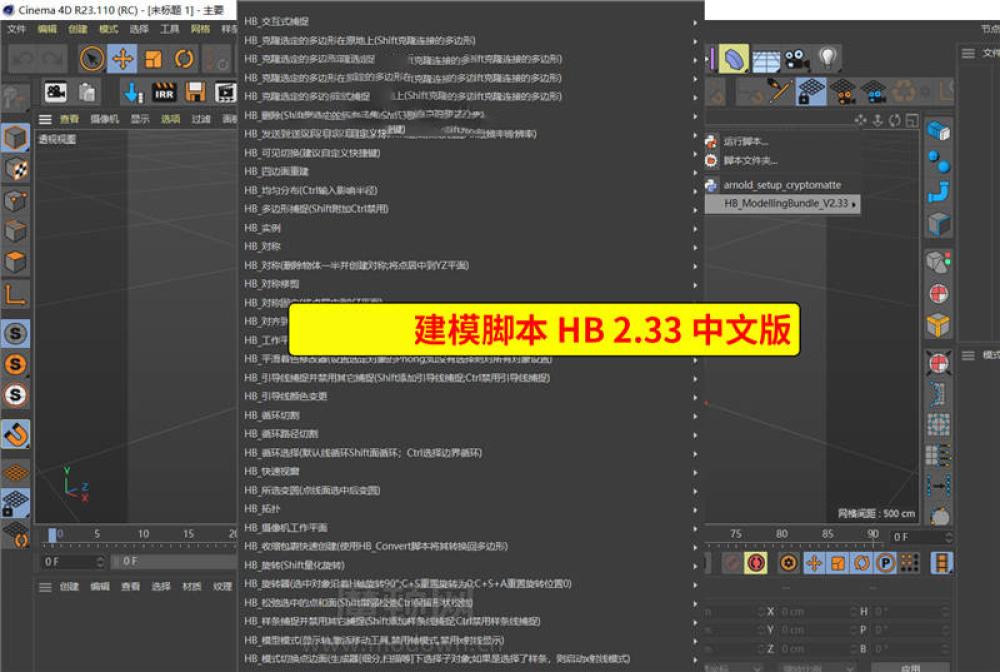
Task: Expand the HB_实例 submenu arrow
Action: 695,229
